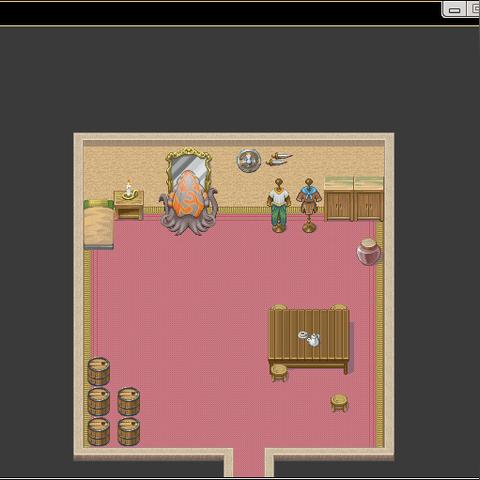Select the lone stool below the table
Image resolution: width=480 pixels, height=480 pixels.
339,403
